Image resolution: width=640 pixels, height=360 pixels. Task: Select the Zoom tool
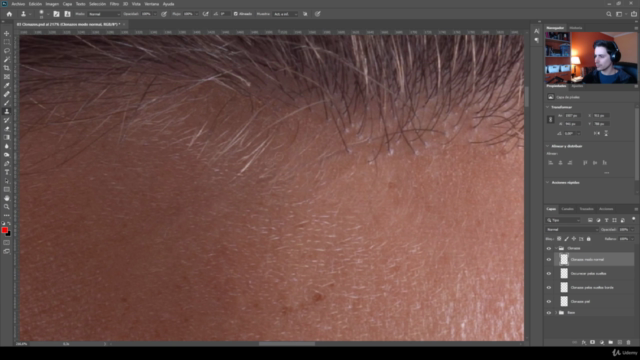[x=7, y=207]
